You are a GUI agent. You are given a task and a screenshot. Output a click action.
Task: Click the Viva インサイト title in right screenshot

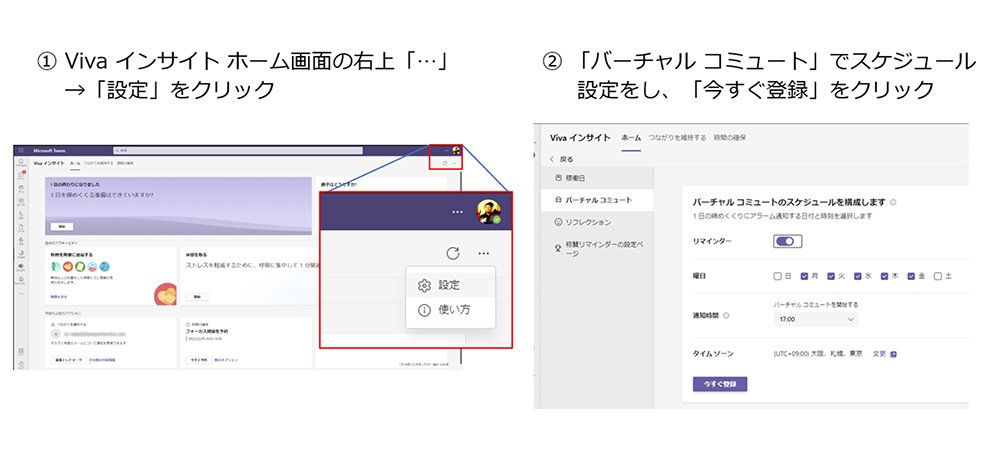(x=580, y=138)
